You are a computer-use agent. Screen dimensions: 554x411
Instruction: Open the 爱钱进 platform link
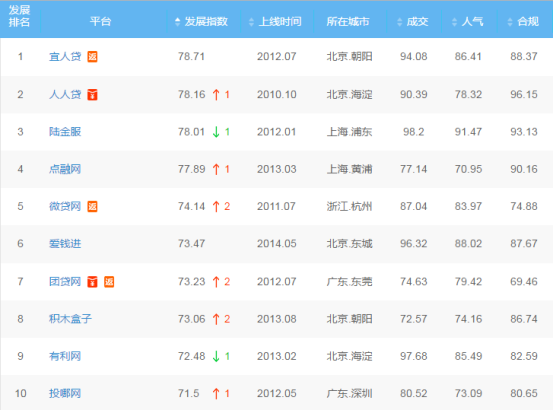pyautogui.click(x=65, y=243)
